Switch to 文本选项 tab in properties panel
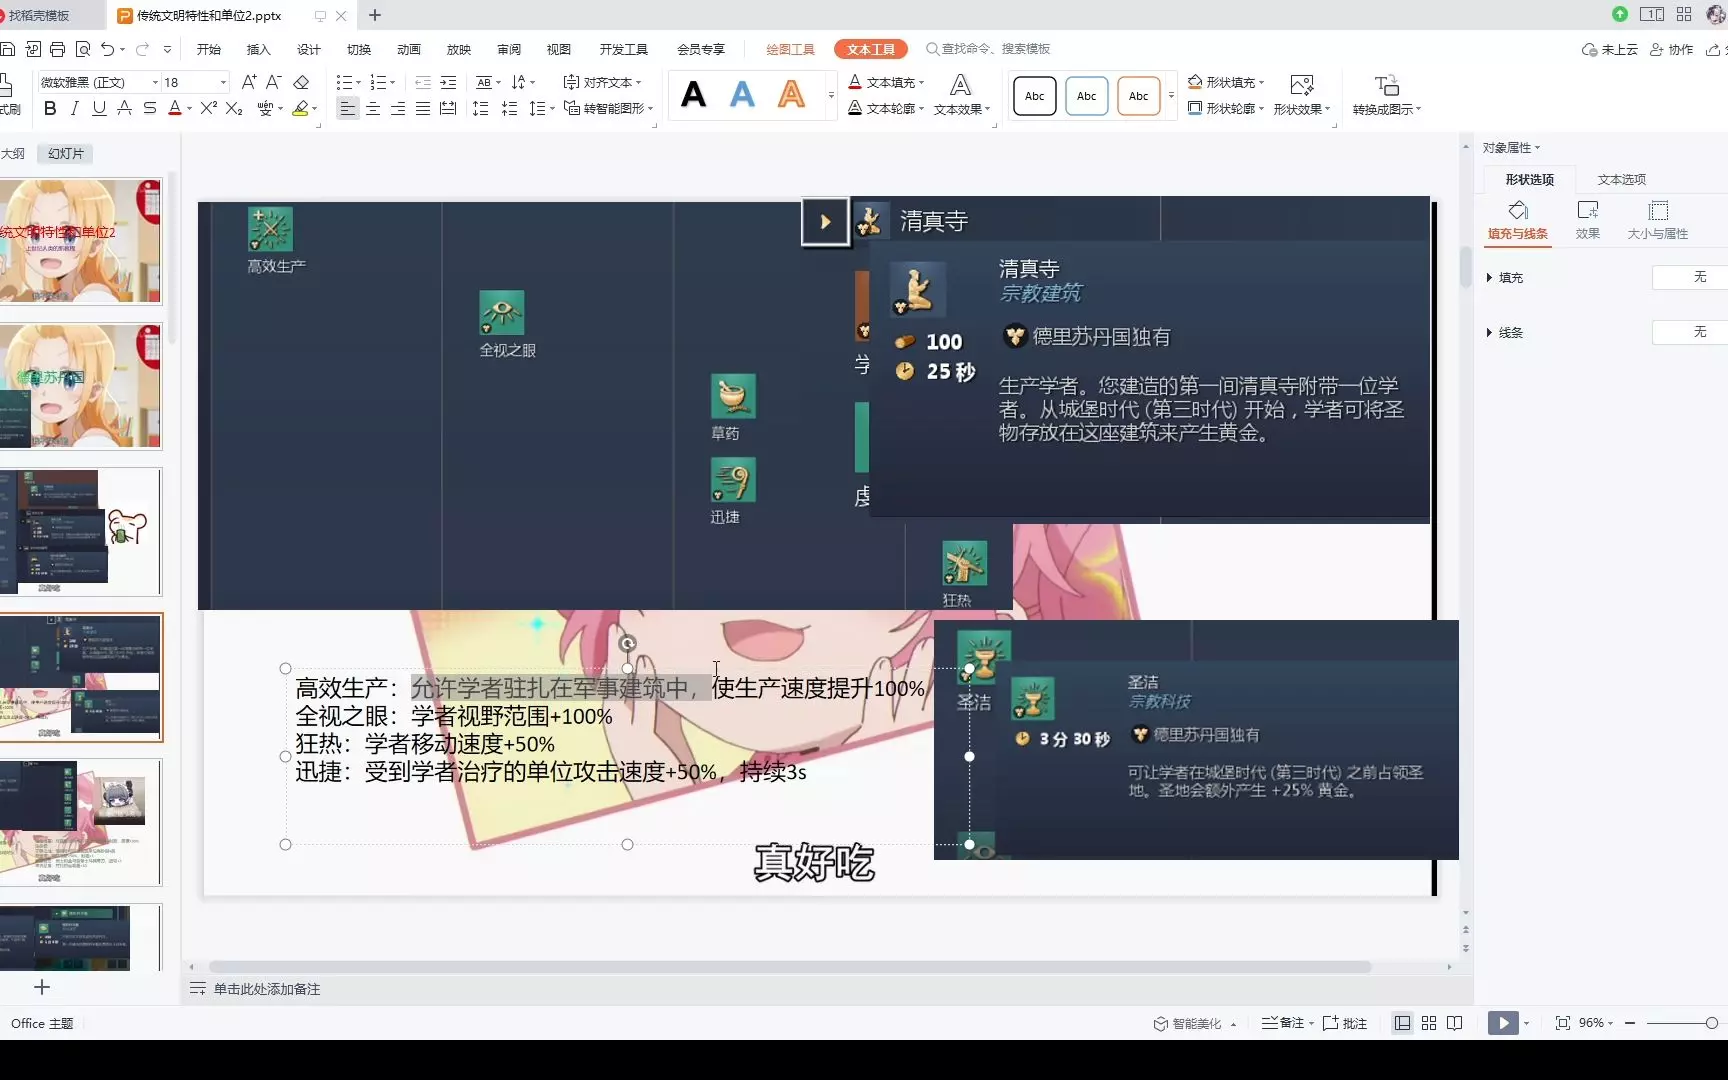 pyautogui.click(x=1621, y=179)
